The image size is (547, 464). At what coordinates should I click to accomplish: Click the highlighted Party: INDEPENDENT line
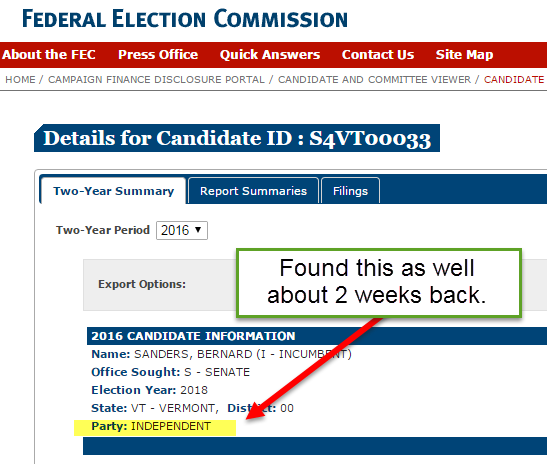point(155,426)
